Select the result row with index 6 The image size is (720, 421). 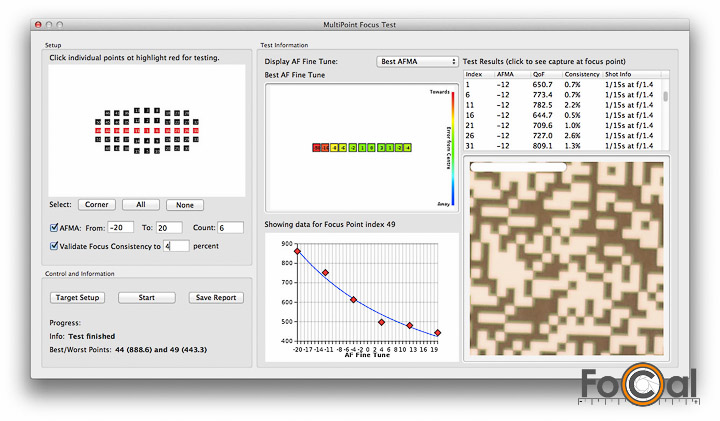point(563,95)
